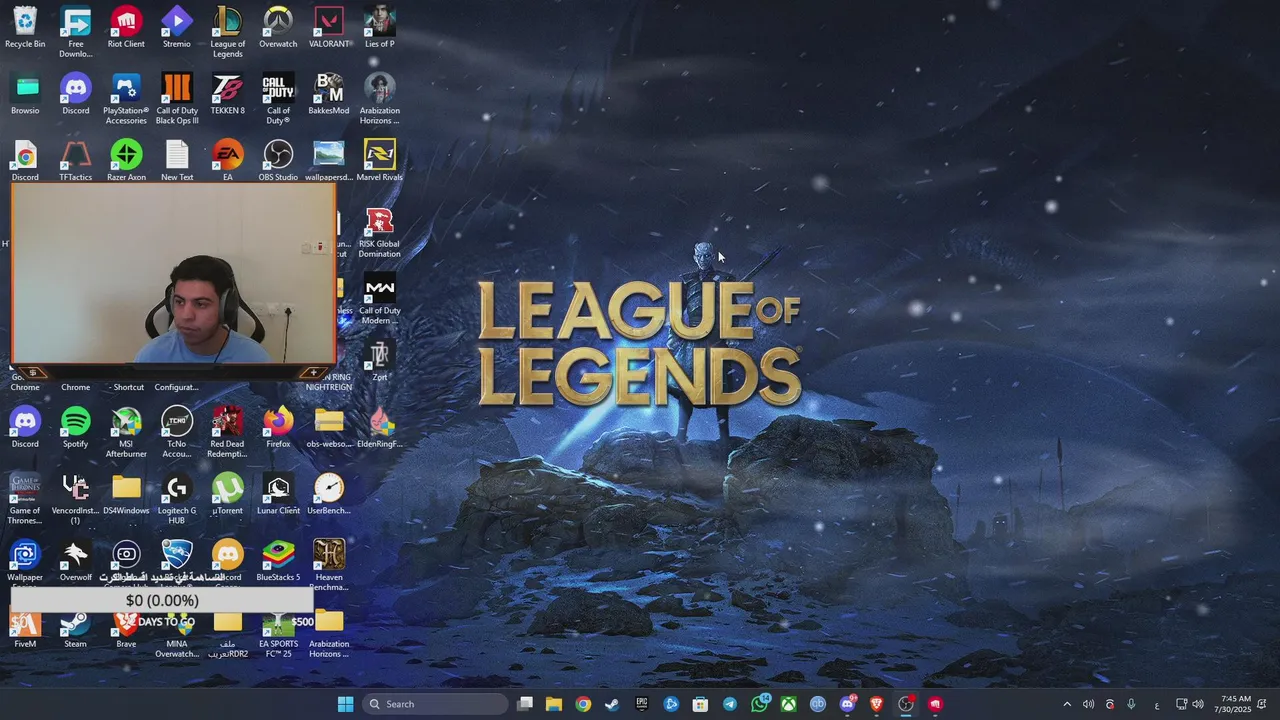Select the wallpapersd image file icon
This screenshot has width=1280, height=720.
(x=329, y=160)
